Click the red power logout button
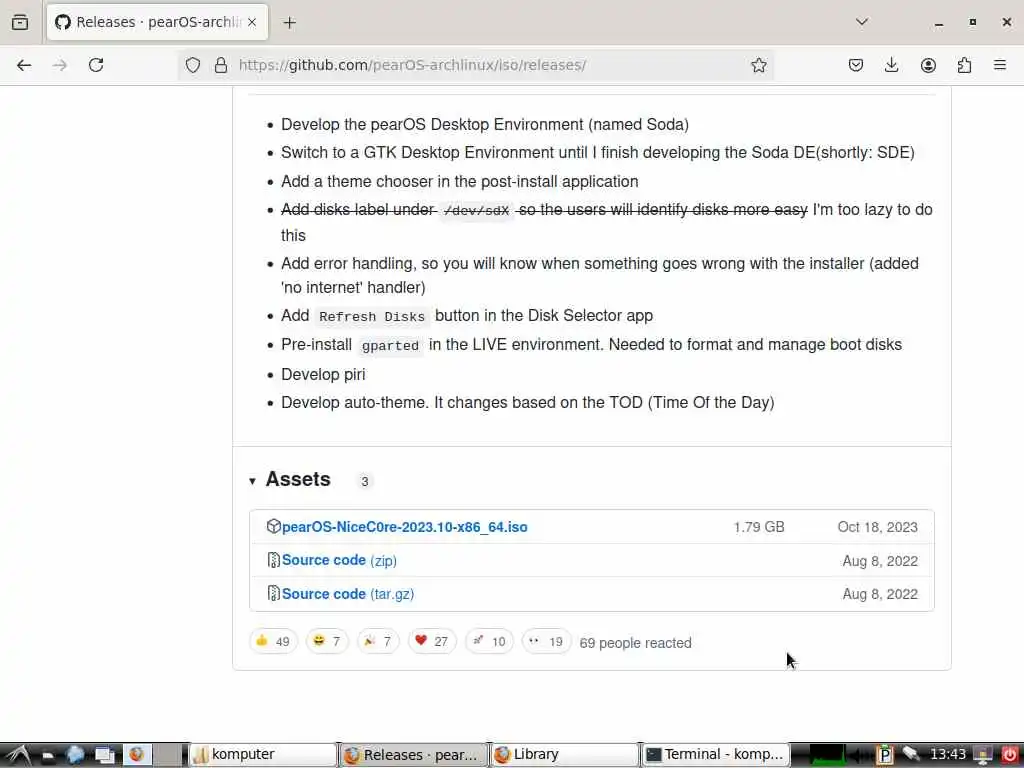Image resolution: width=1024 pixels, height=768 pixels. pos(1009,755)
